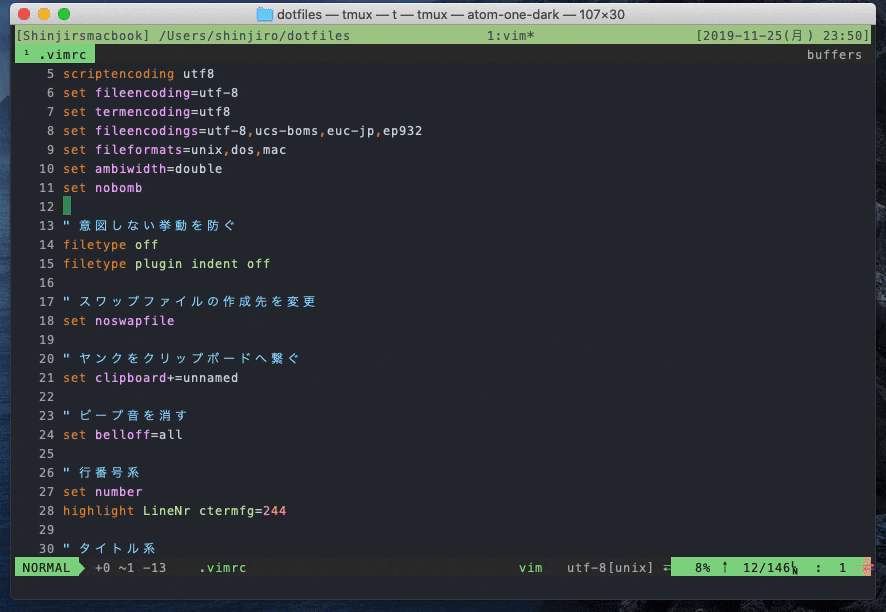The image size is (886, 612).
Task: Click the git hunk summary +0 ~1 -13
Action: click(x=131, y=567)
